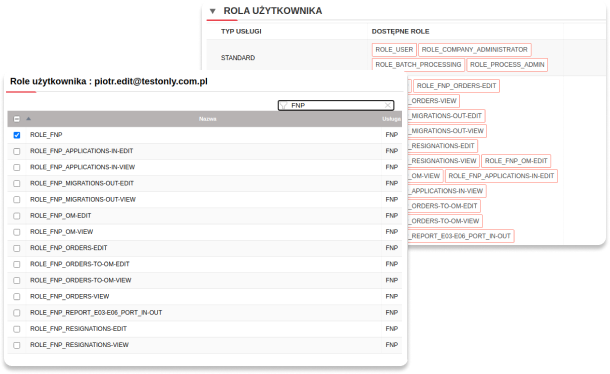The image size is (610, 374).
Task: Click ROLE_USER tag in available roles
Action: coord(394,50)
